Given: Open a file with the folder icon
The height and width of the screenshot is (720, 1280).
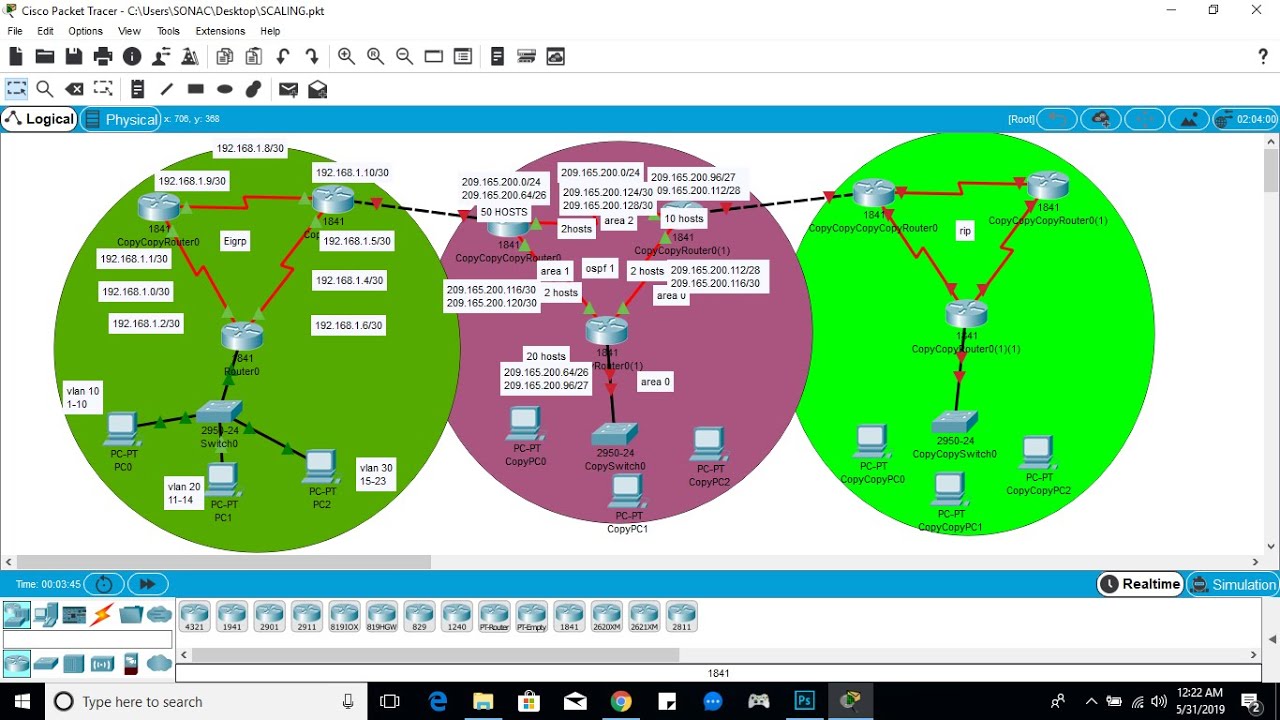Looking at the screenshot, I should tap(45, 57).
